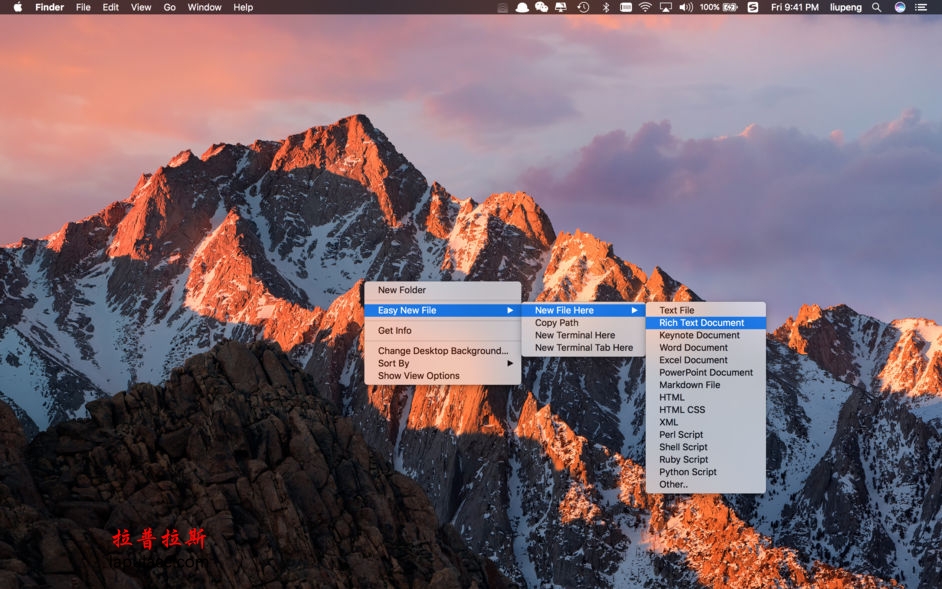This screenshot has height=589, width=942.
Task: Click the WeChat icon in menu bar
Action: pos(541,7)
